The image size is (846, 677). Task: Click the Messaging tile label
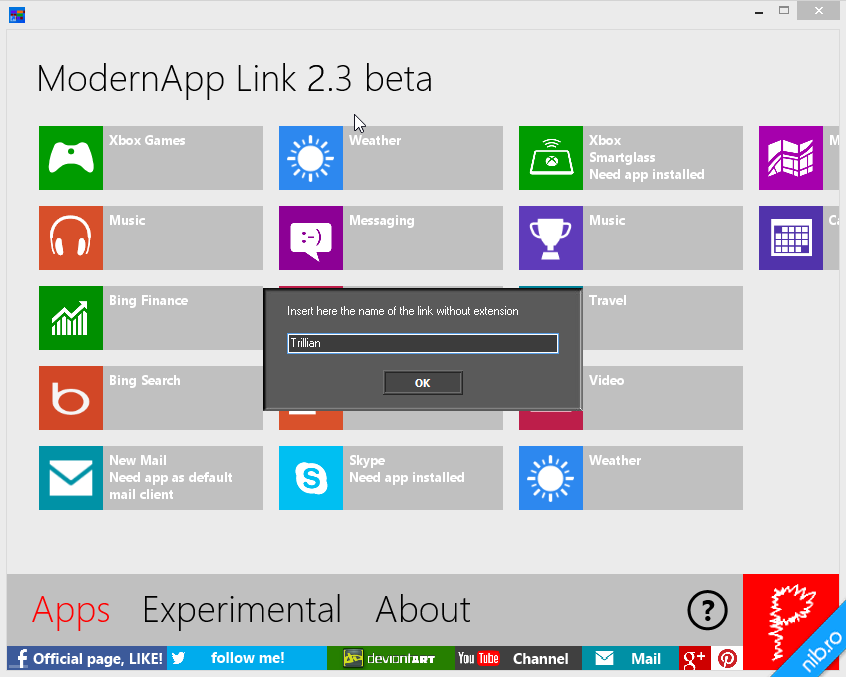pyautogui.click(x=381, y=221)
